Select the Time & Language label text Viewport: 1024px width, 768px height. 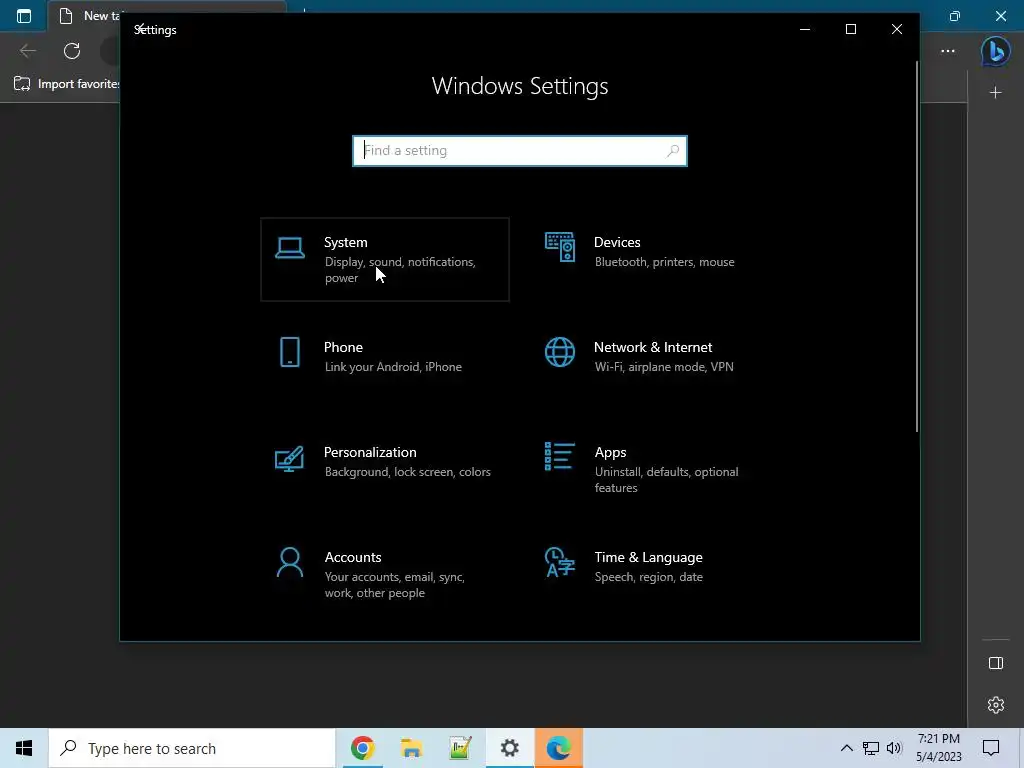[x=648, y=557]
